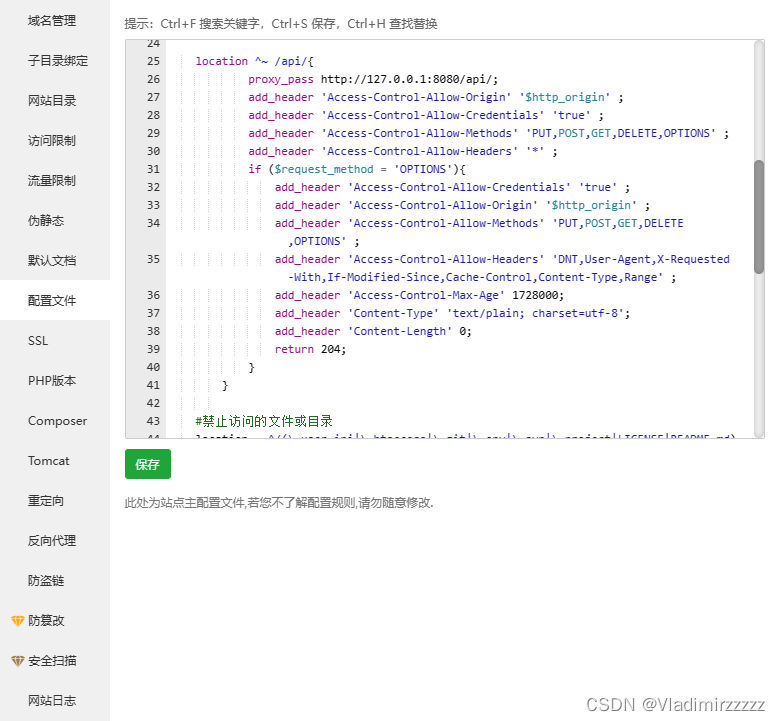Open the SSL settings tab

tap(38, 341)
